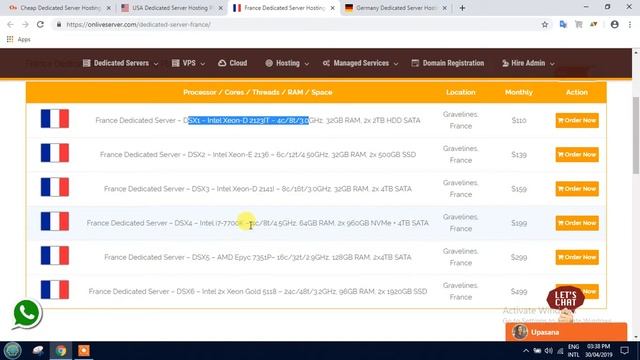Expand the Hire Admin dropdown
This screenshot has height=360, width=640.
pos(528,63)
